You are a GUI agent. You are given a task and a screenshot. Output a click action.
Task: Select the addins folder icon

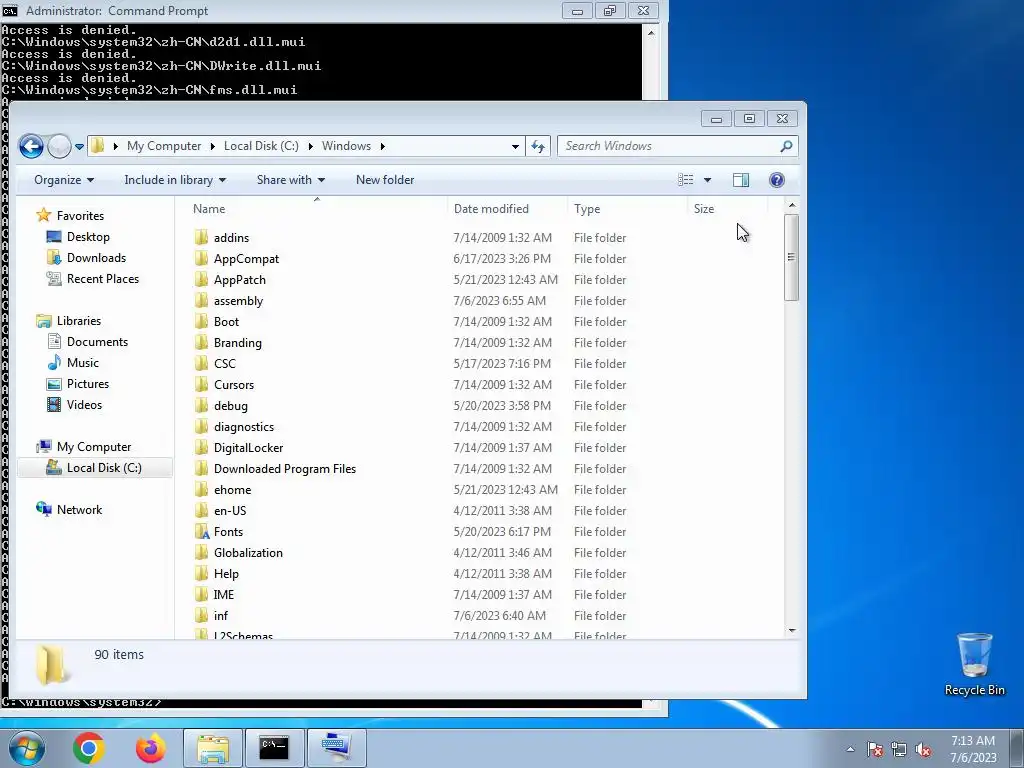pyautogui.click(x=201, y=237)
